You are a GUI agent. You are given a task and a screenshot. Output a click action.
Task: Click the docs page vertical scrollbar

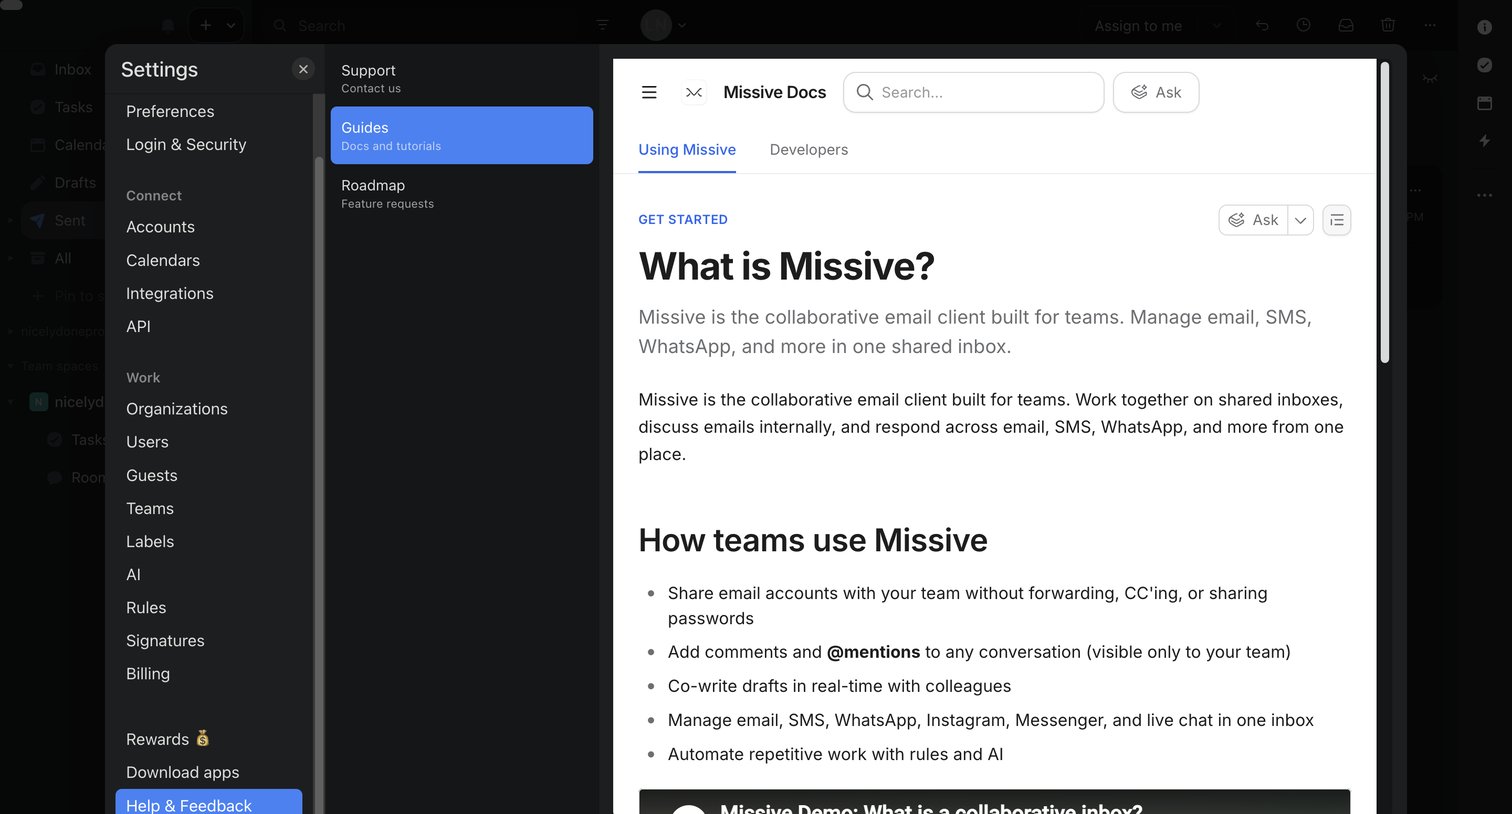coord(1385,212)
